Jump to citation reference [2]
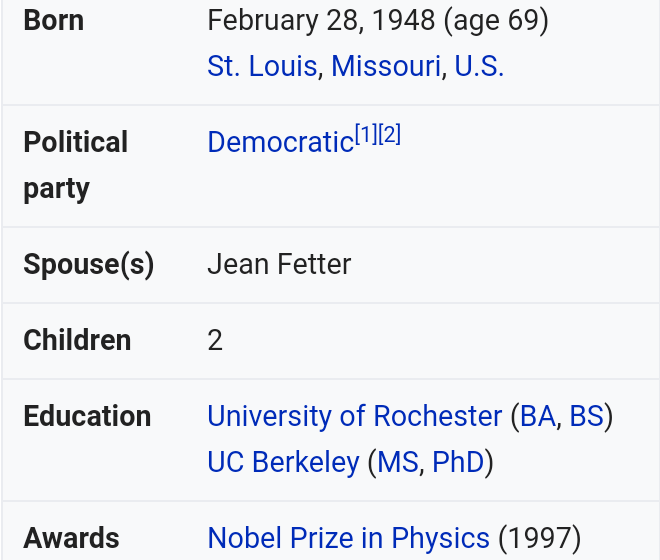The width and height of the screenshot is (660, 560). [x=389, y=134]
